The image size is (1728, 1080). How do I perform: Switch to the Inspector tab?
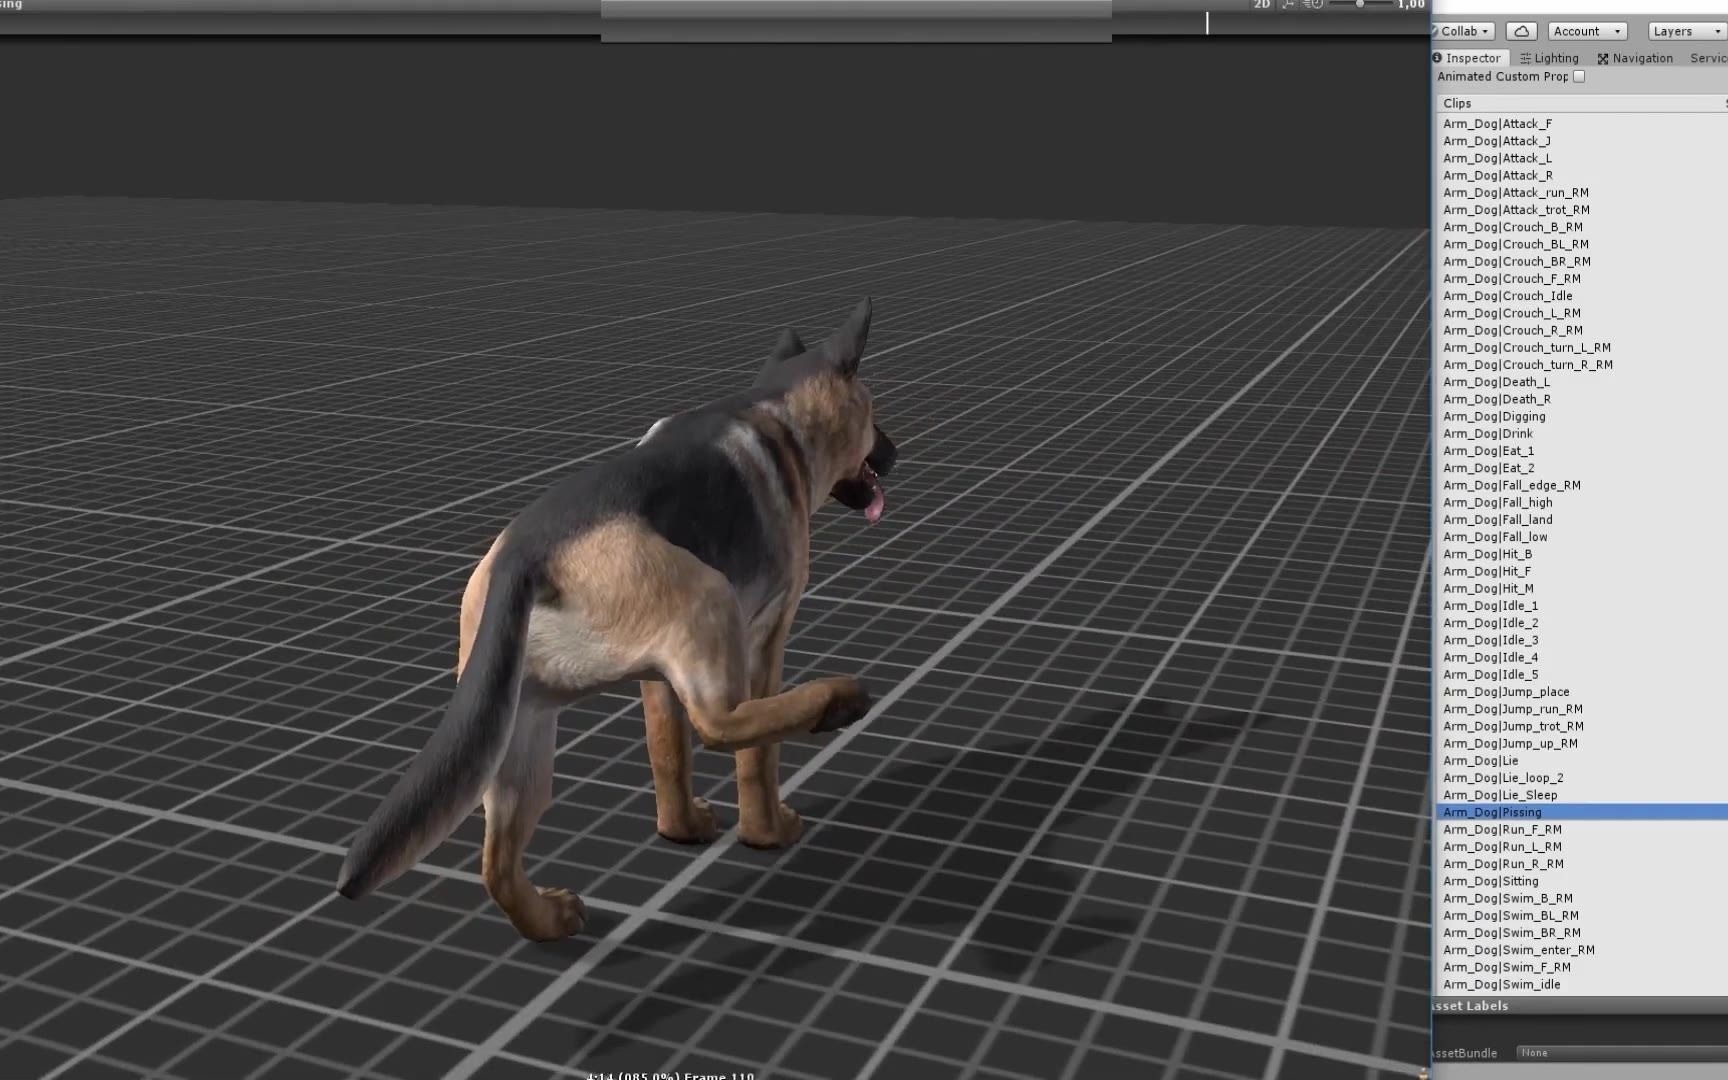pos(1470,57)
